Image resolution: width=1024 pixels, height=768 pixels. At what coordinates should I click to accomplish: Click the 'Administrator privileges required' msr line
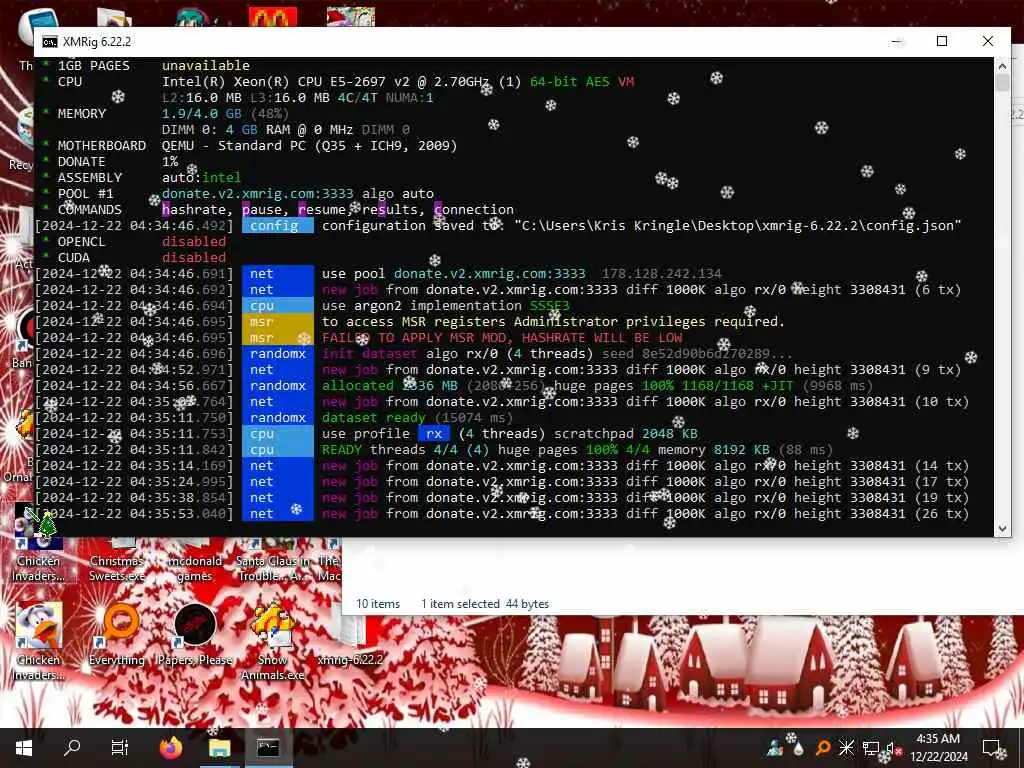pyautogui.click(x=553, y=321)
